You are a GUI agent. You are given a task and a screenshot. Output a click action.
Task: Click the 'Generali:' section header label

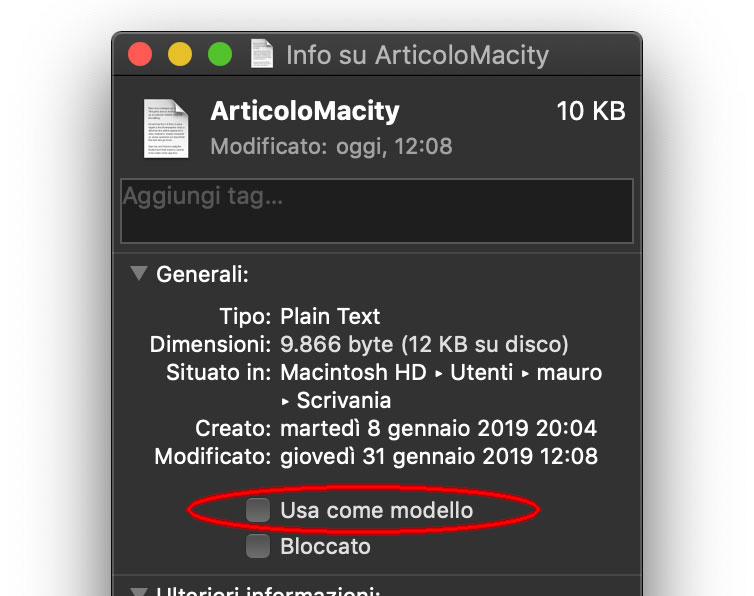(x=202, y=274)
